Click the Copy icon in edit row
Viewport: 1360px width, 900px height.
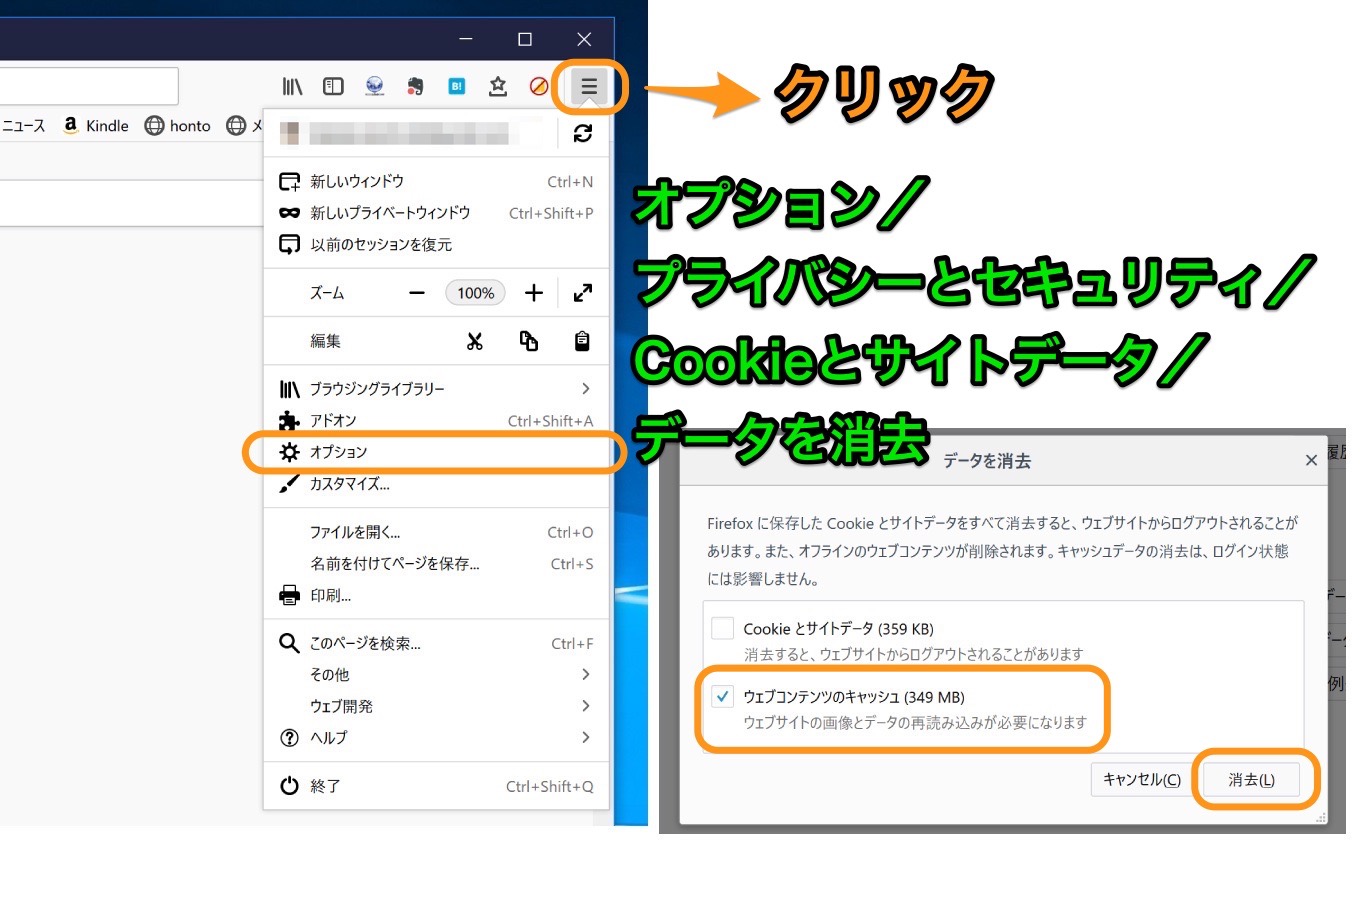(x=529, y=341)
